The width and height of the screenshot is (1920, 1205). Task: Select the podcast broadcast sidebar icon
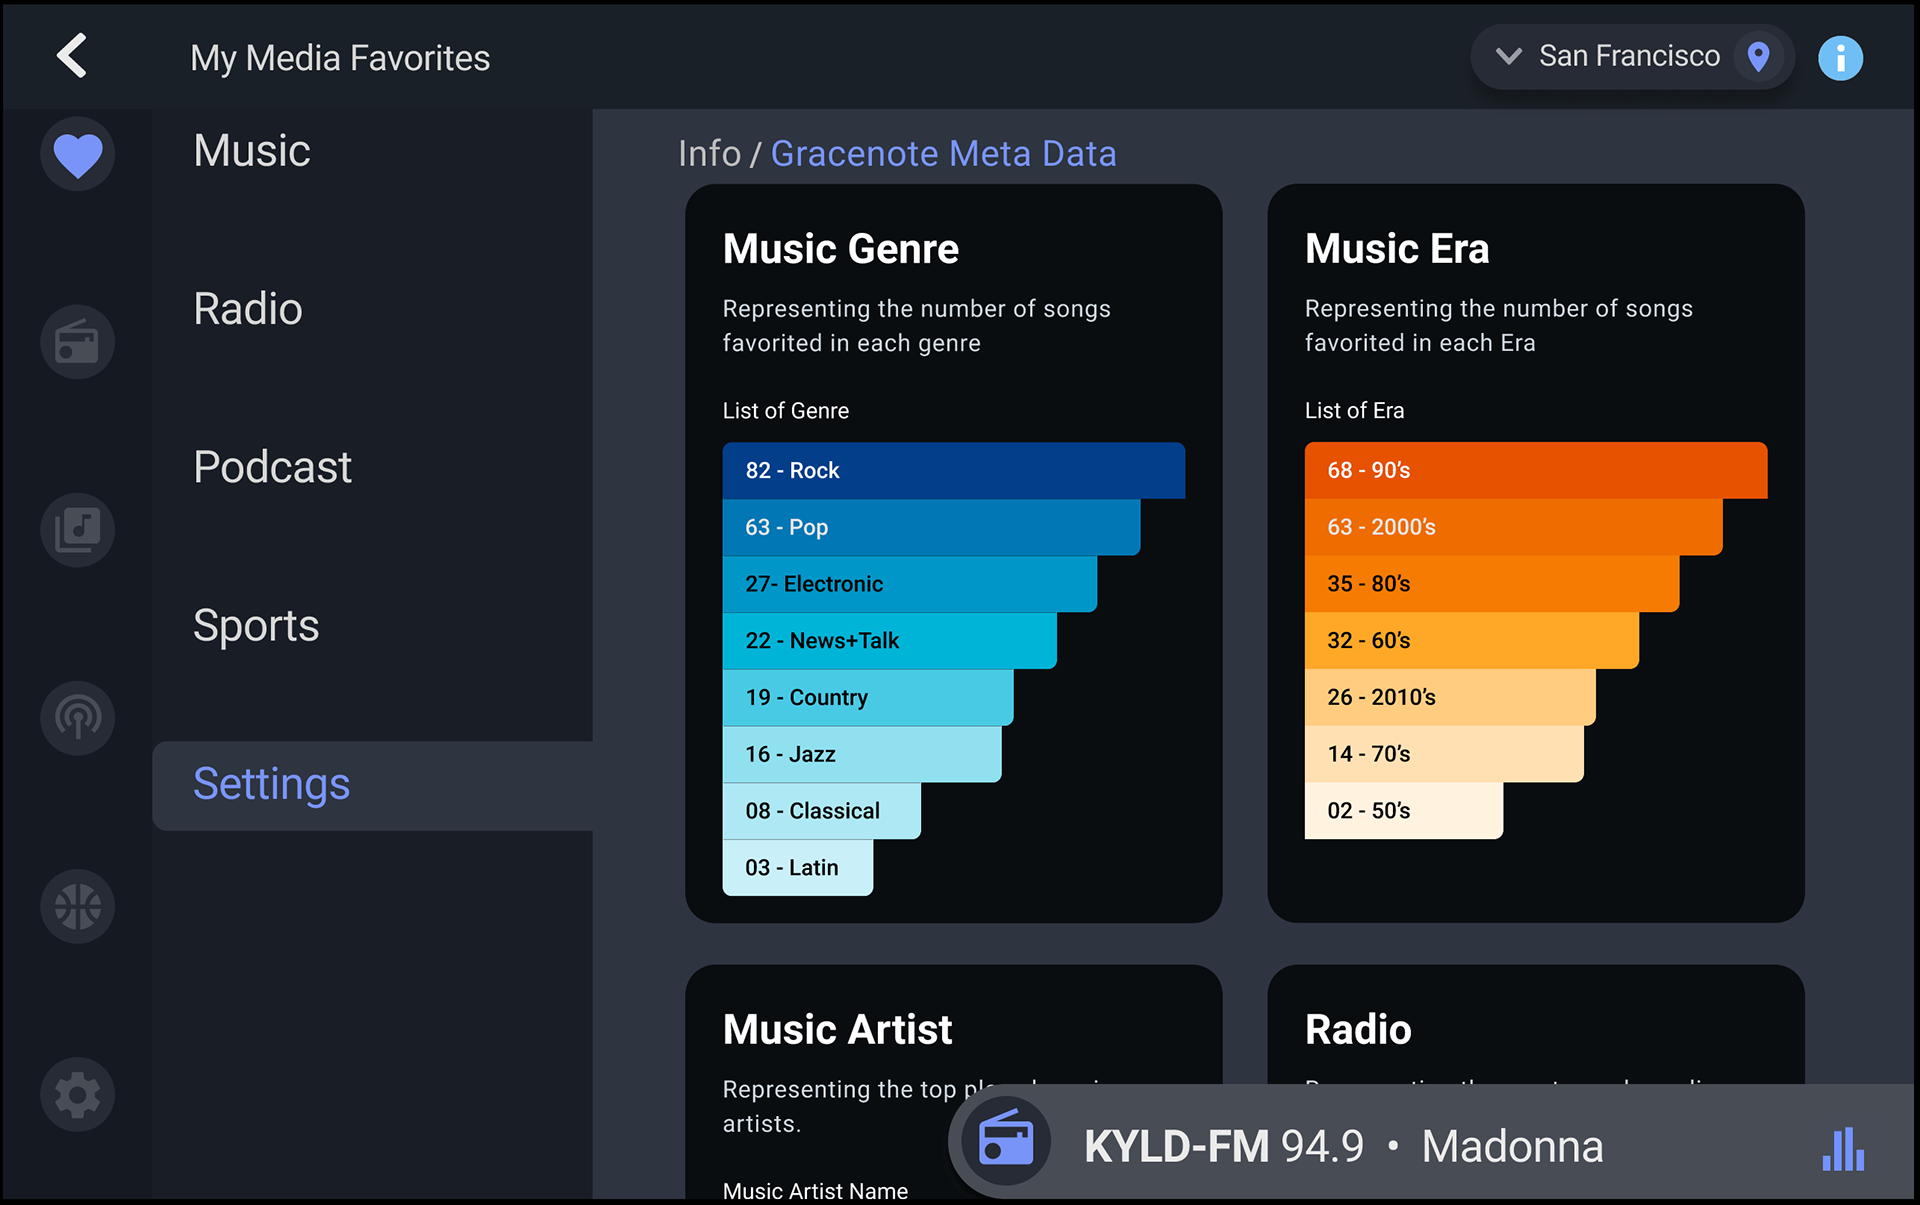[78, 718]
